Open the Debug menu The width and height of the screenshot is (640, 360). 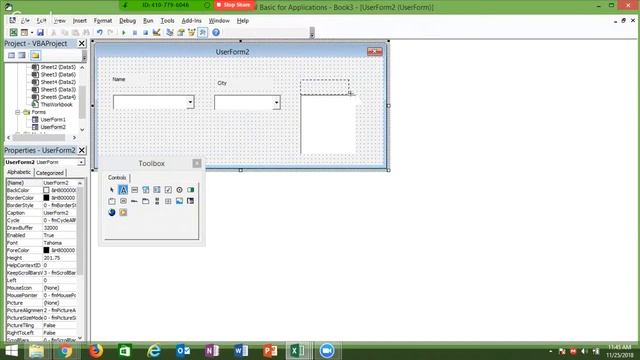[x=127, y=20]
